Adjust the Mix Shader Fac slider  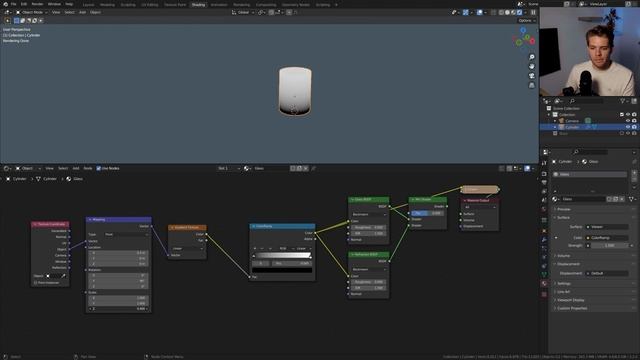[427, 213]
